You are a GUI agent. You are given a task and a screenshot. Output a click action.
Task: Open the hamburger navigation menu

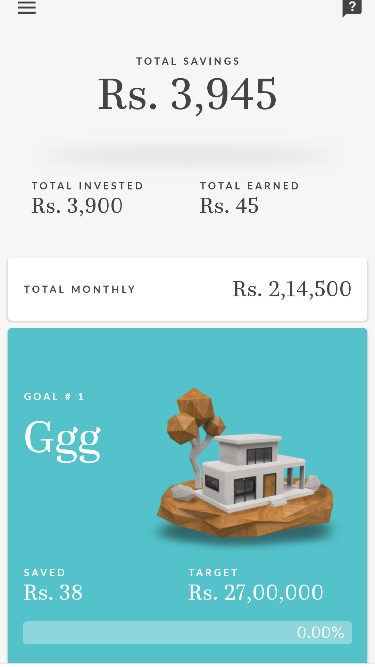click(27, 7)
